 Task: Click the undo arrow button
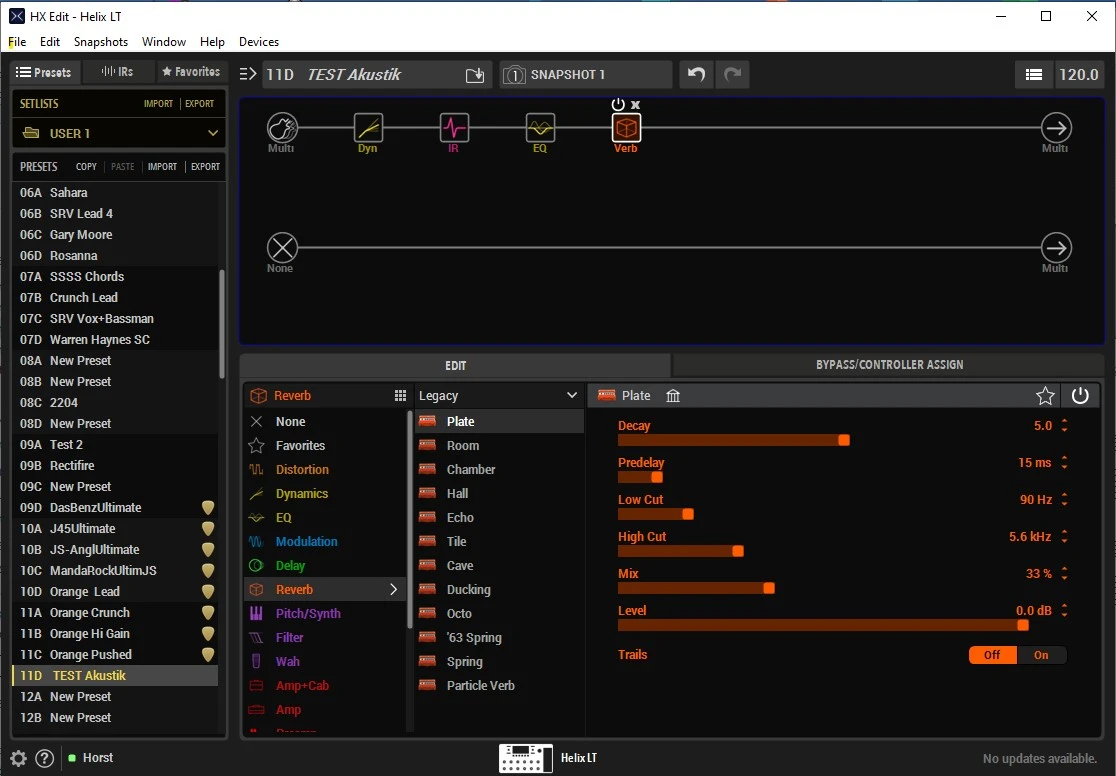[x=696, y=75]
